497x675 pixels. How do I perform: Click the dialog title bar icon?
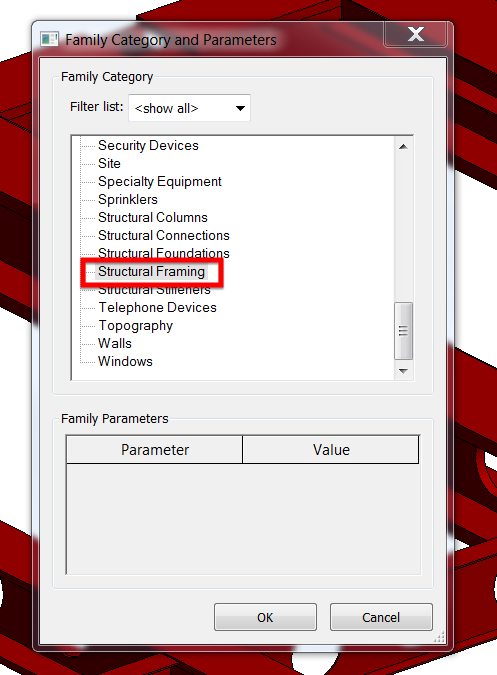coord(49,40)
